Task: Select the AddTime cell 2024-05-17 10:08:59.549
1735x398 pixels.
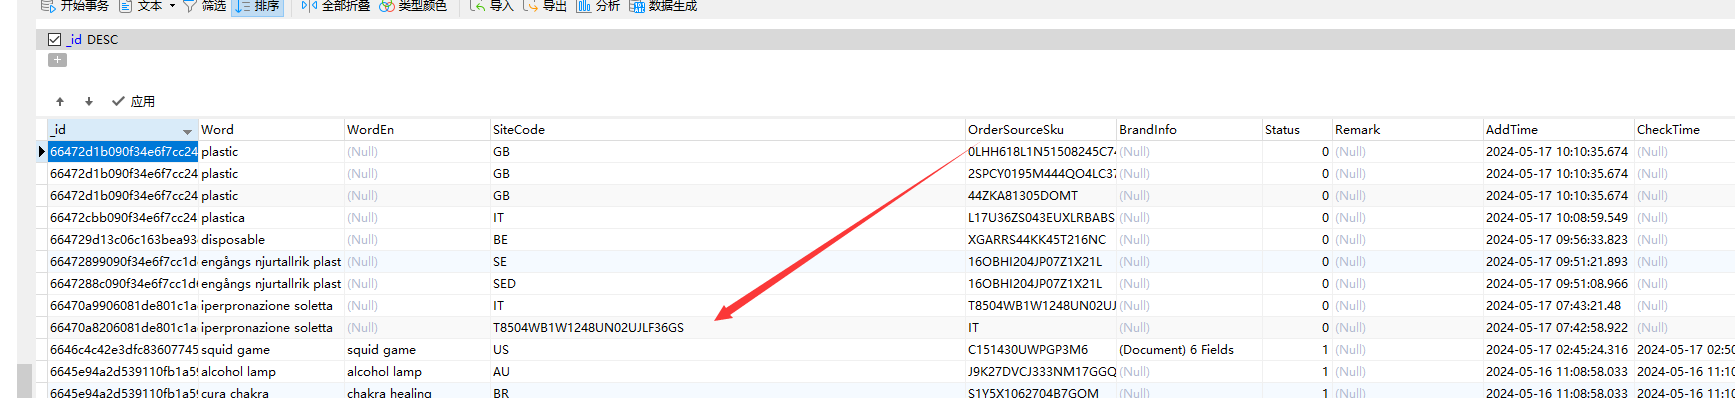Action: coord(1559,218)
